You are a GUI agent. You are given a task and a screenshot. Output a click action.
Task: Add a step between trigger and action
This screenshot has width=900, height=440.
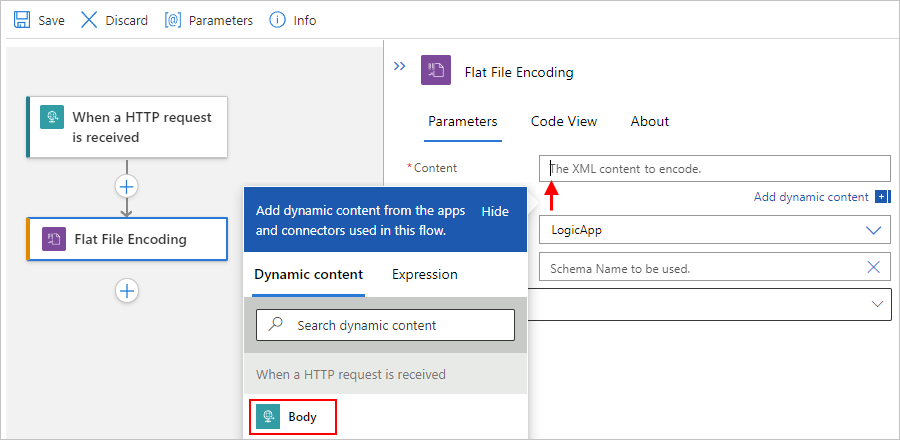(127, 186)
